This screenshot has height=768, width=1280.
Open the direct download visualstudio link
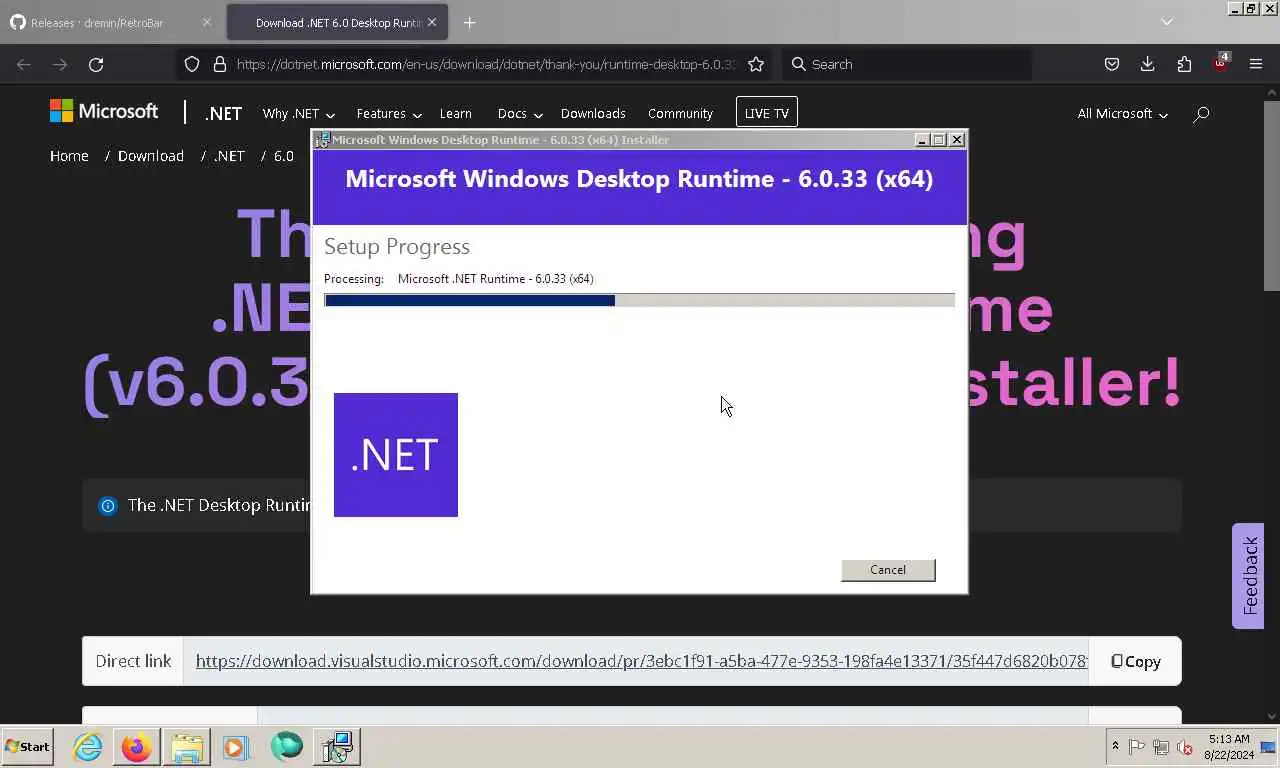click(641, 661)
